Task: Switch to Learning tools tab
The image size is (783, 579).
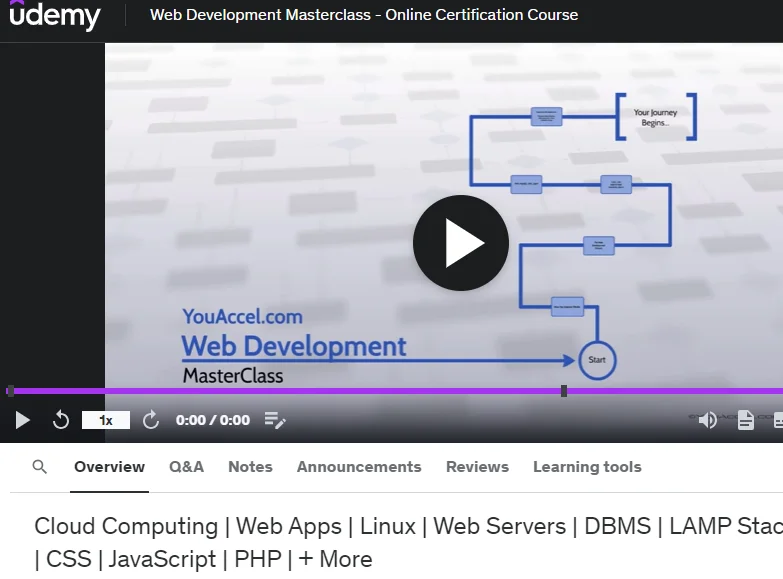Action: [587, 467]
